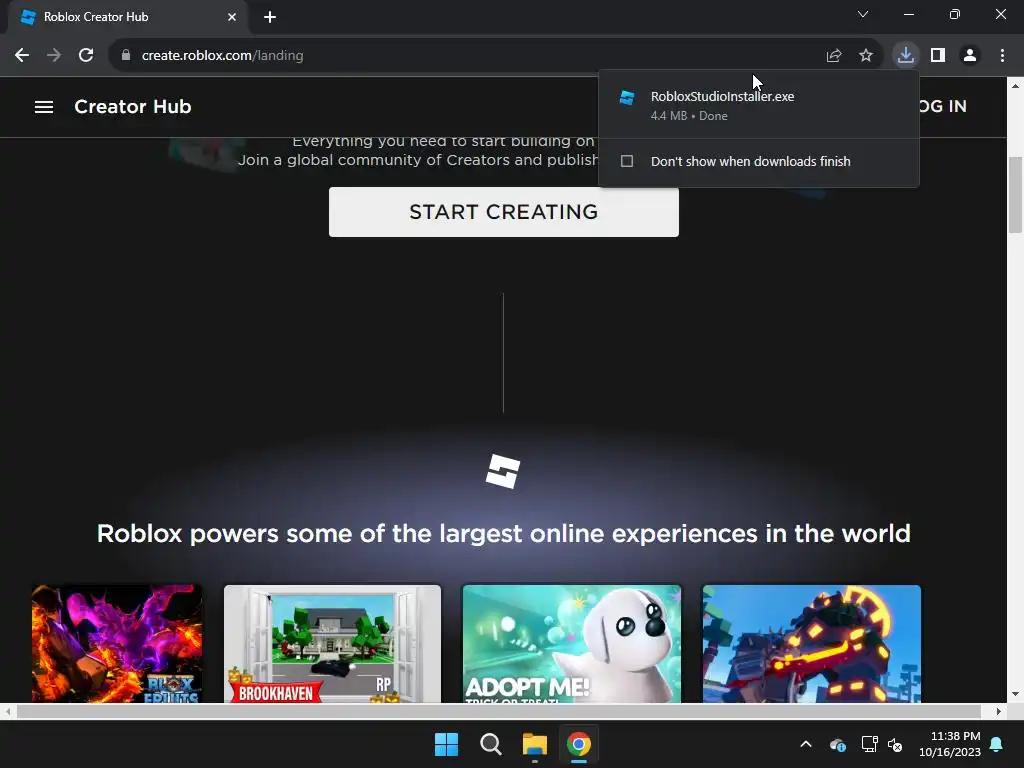Click the browser forward arrow
This screenshot has height=768, width=1024.
click(x=54, y=56)
